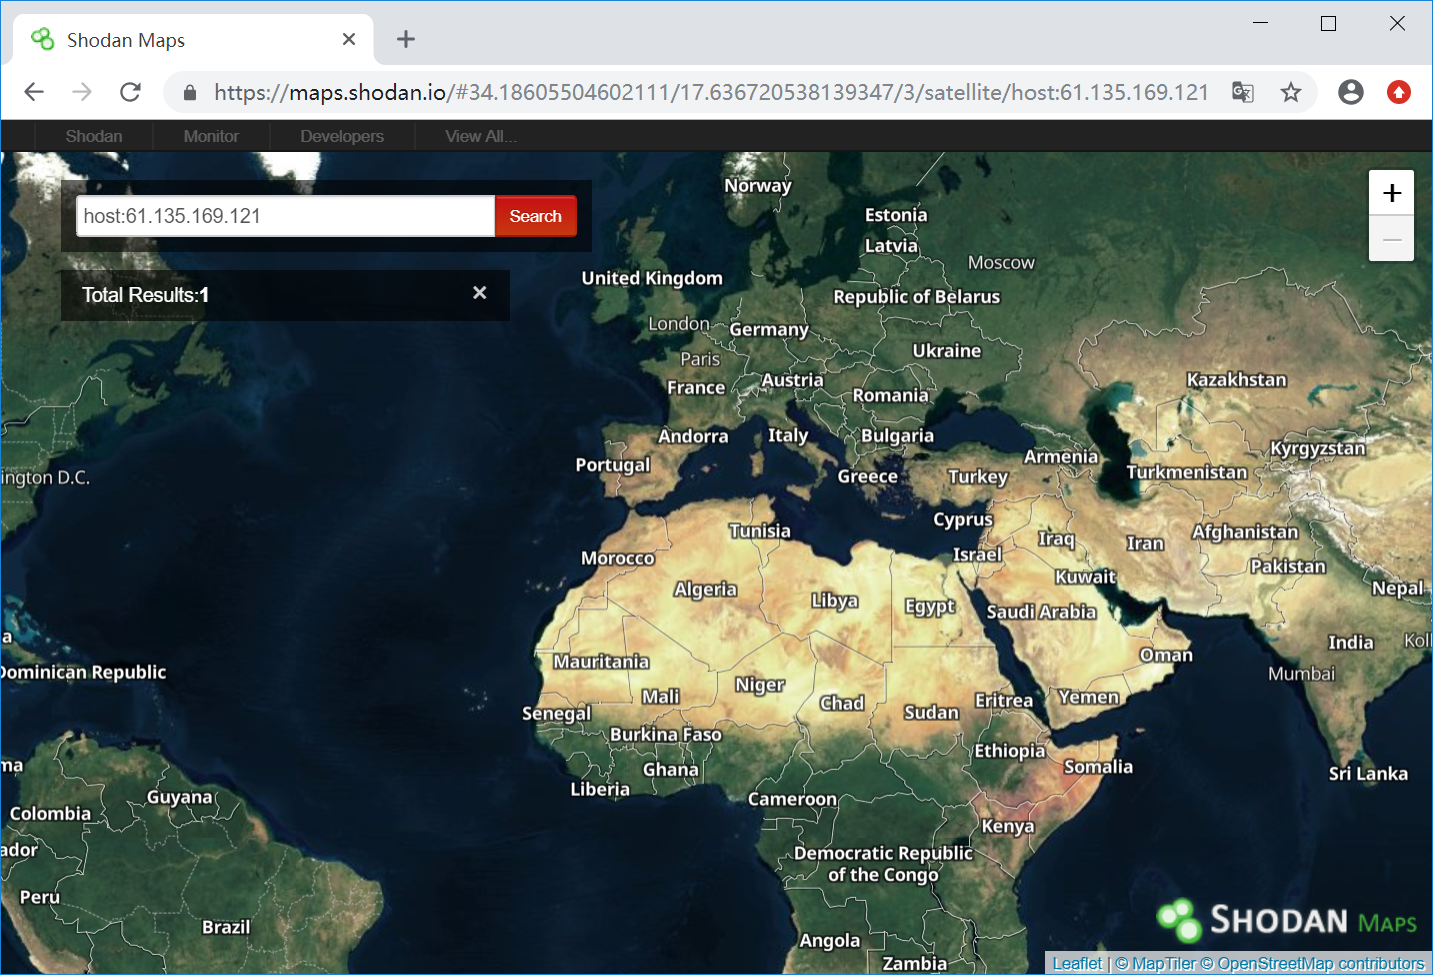1433x975 pixels.
Task: Click the red Search button
Action: point(535,216)
